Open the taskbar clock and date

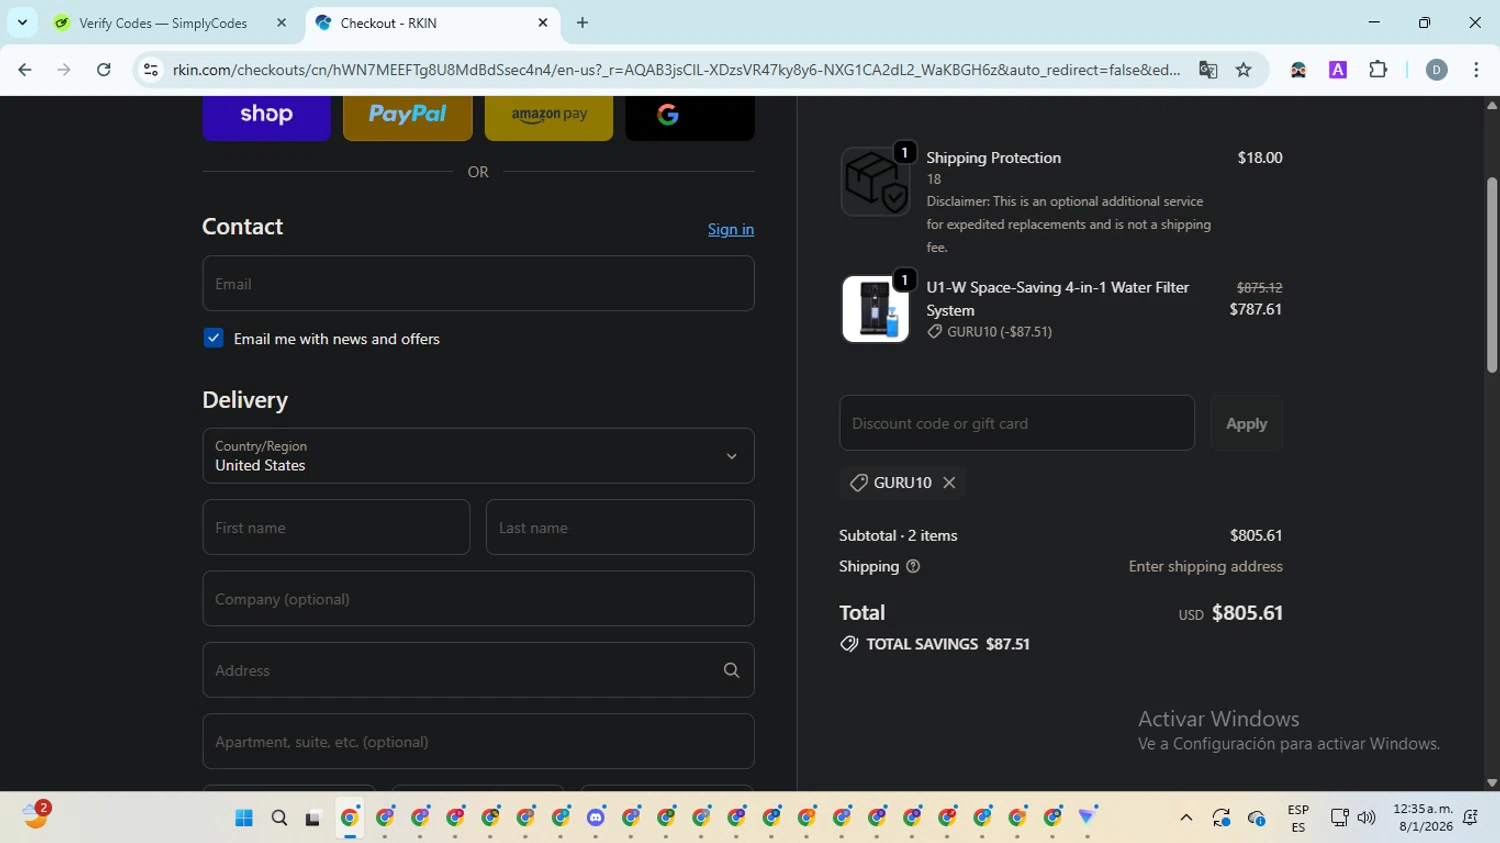pos(1423,818)
